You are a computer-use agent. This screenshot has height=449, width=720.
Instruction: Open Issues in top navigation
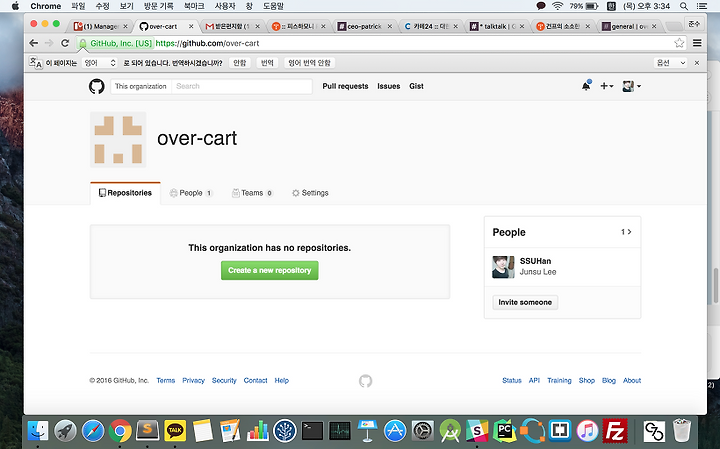click(388, 86)
